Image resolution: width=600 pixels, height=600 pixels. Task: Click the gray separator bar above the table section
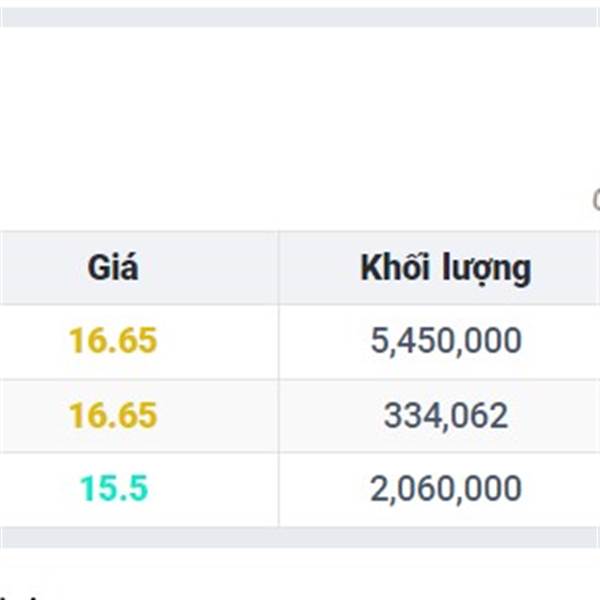300,16
